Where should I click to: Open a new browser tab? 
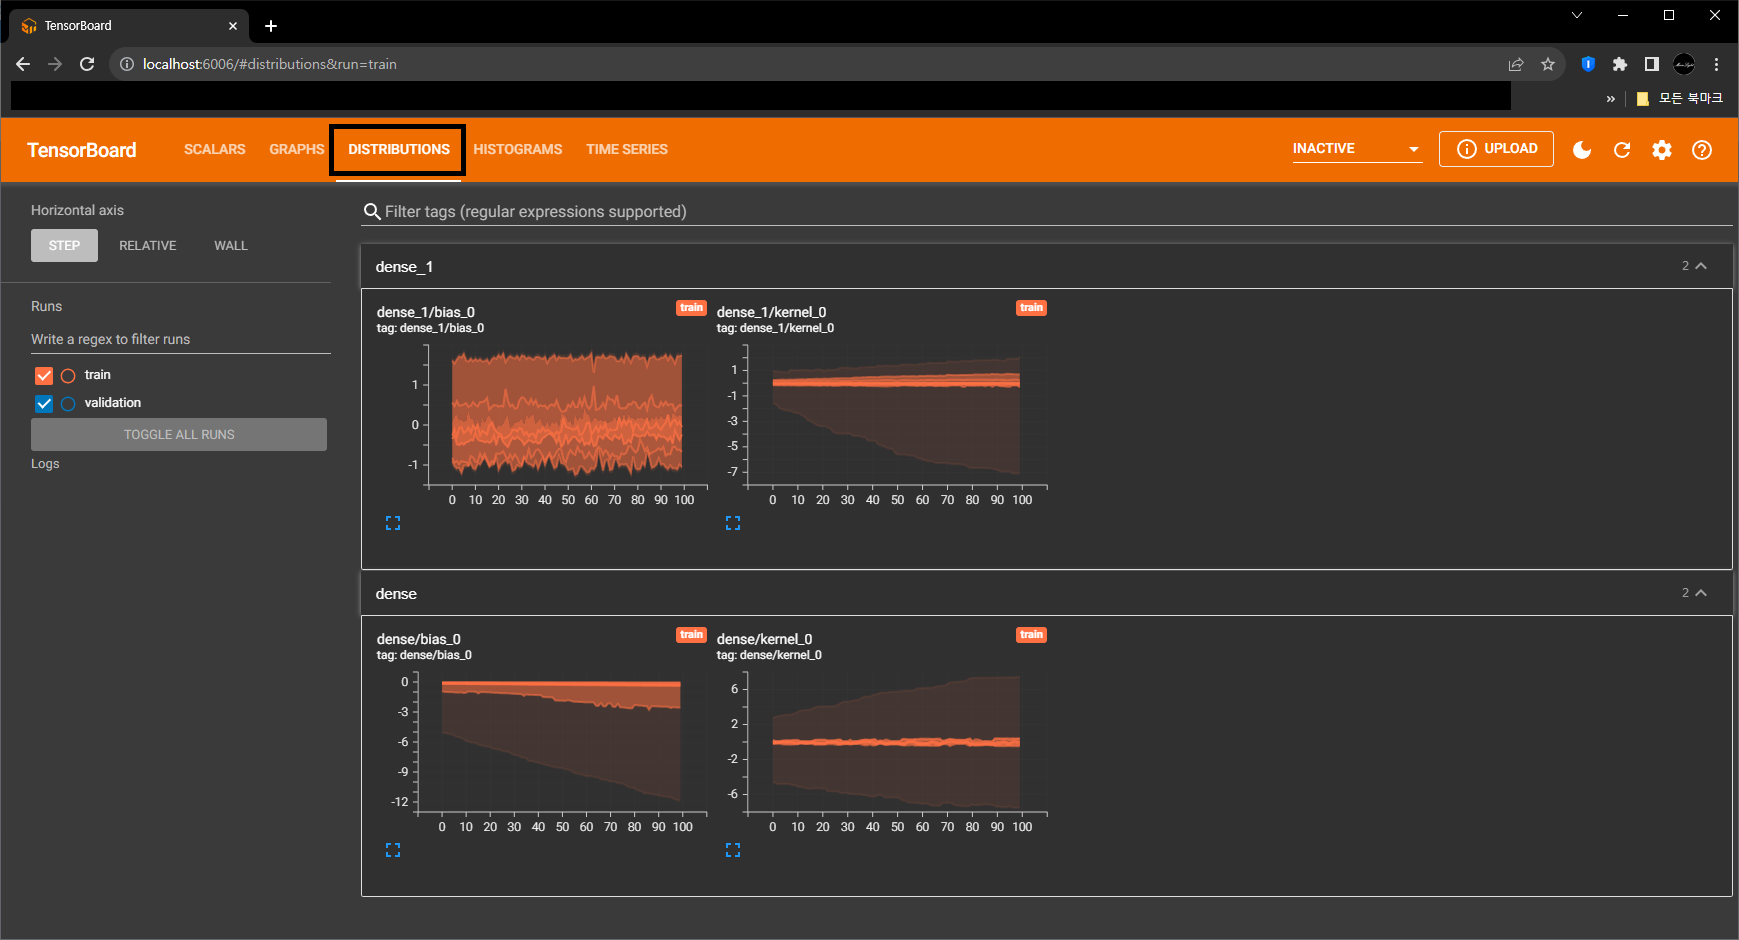tap(271, 26)
